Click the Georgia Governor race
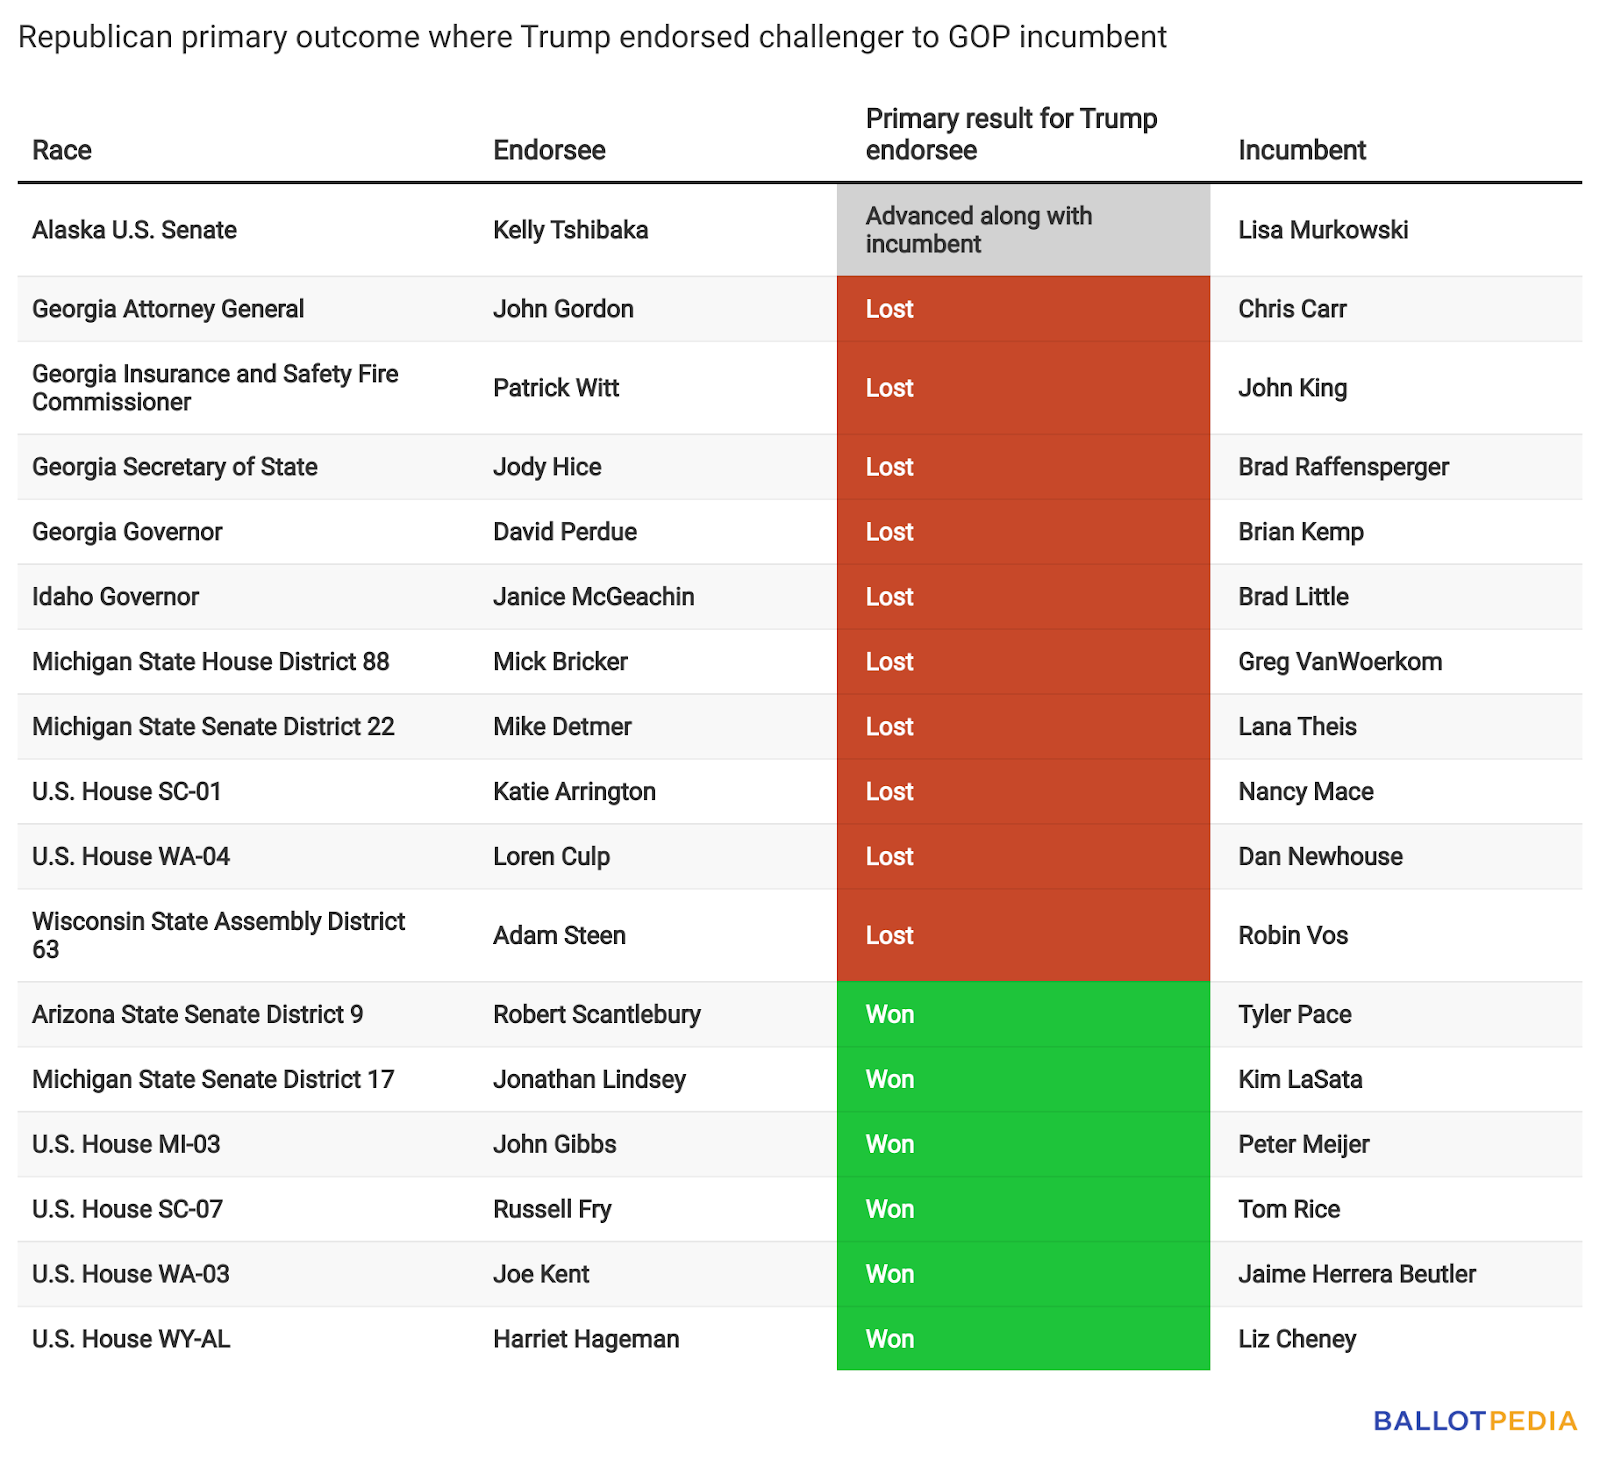Viewport: 1600px width, 1460px height. [x=127, y=532]
